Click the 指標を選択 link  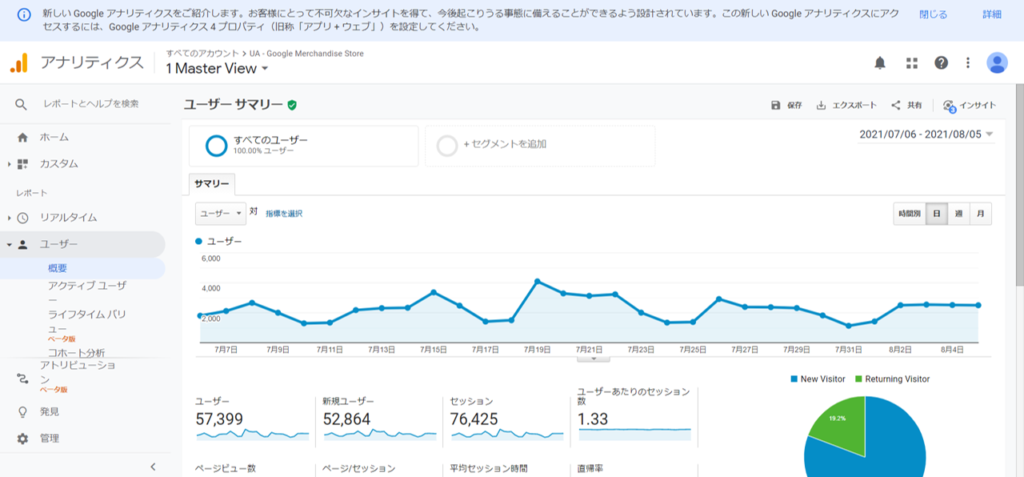[x=284, y=214]
